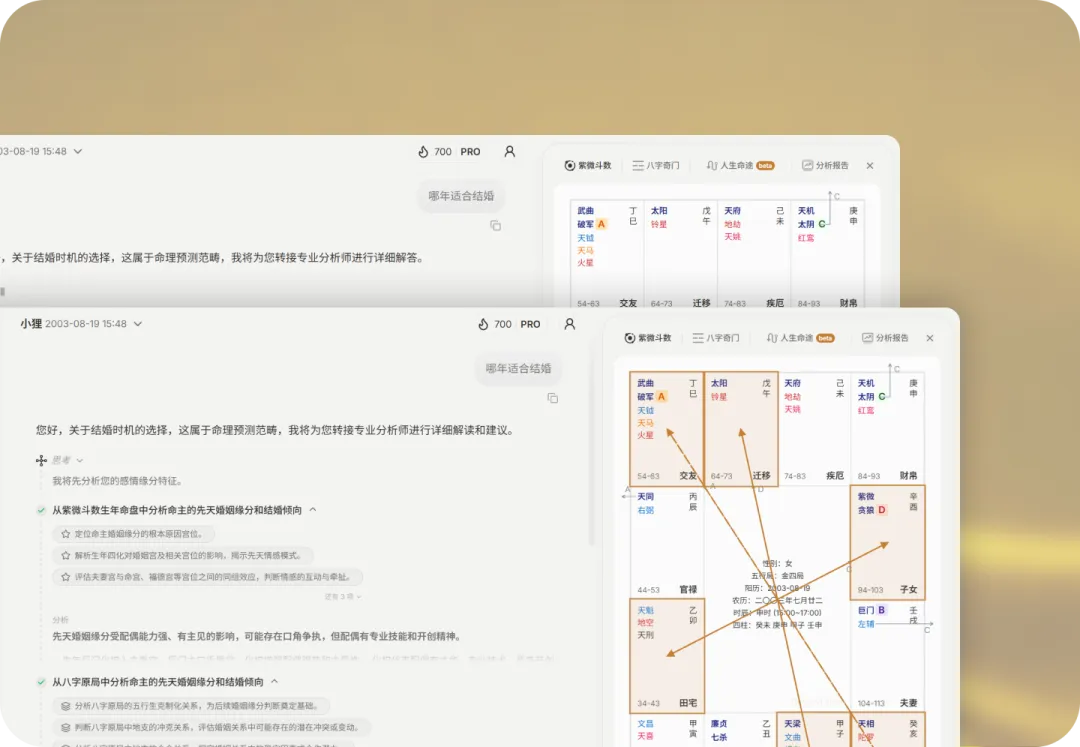
Task: Click flame credits icon in back window
Action: [x=424, y=151]
